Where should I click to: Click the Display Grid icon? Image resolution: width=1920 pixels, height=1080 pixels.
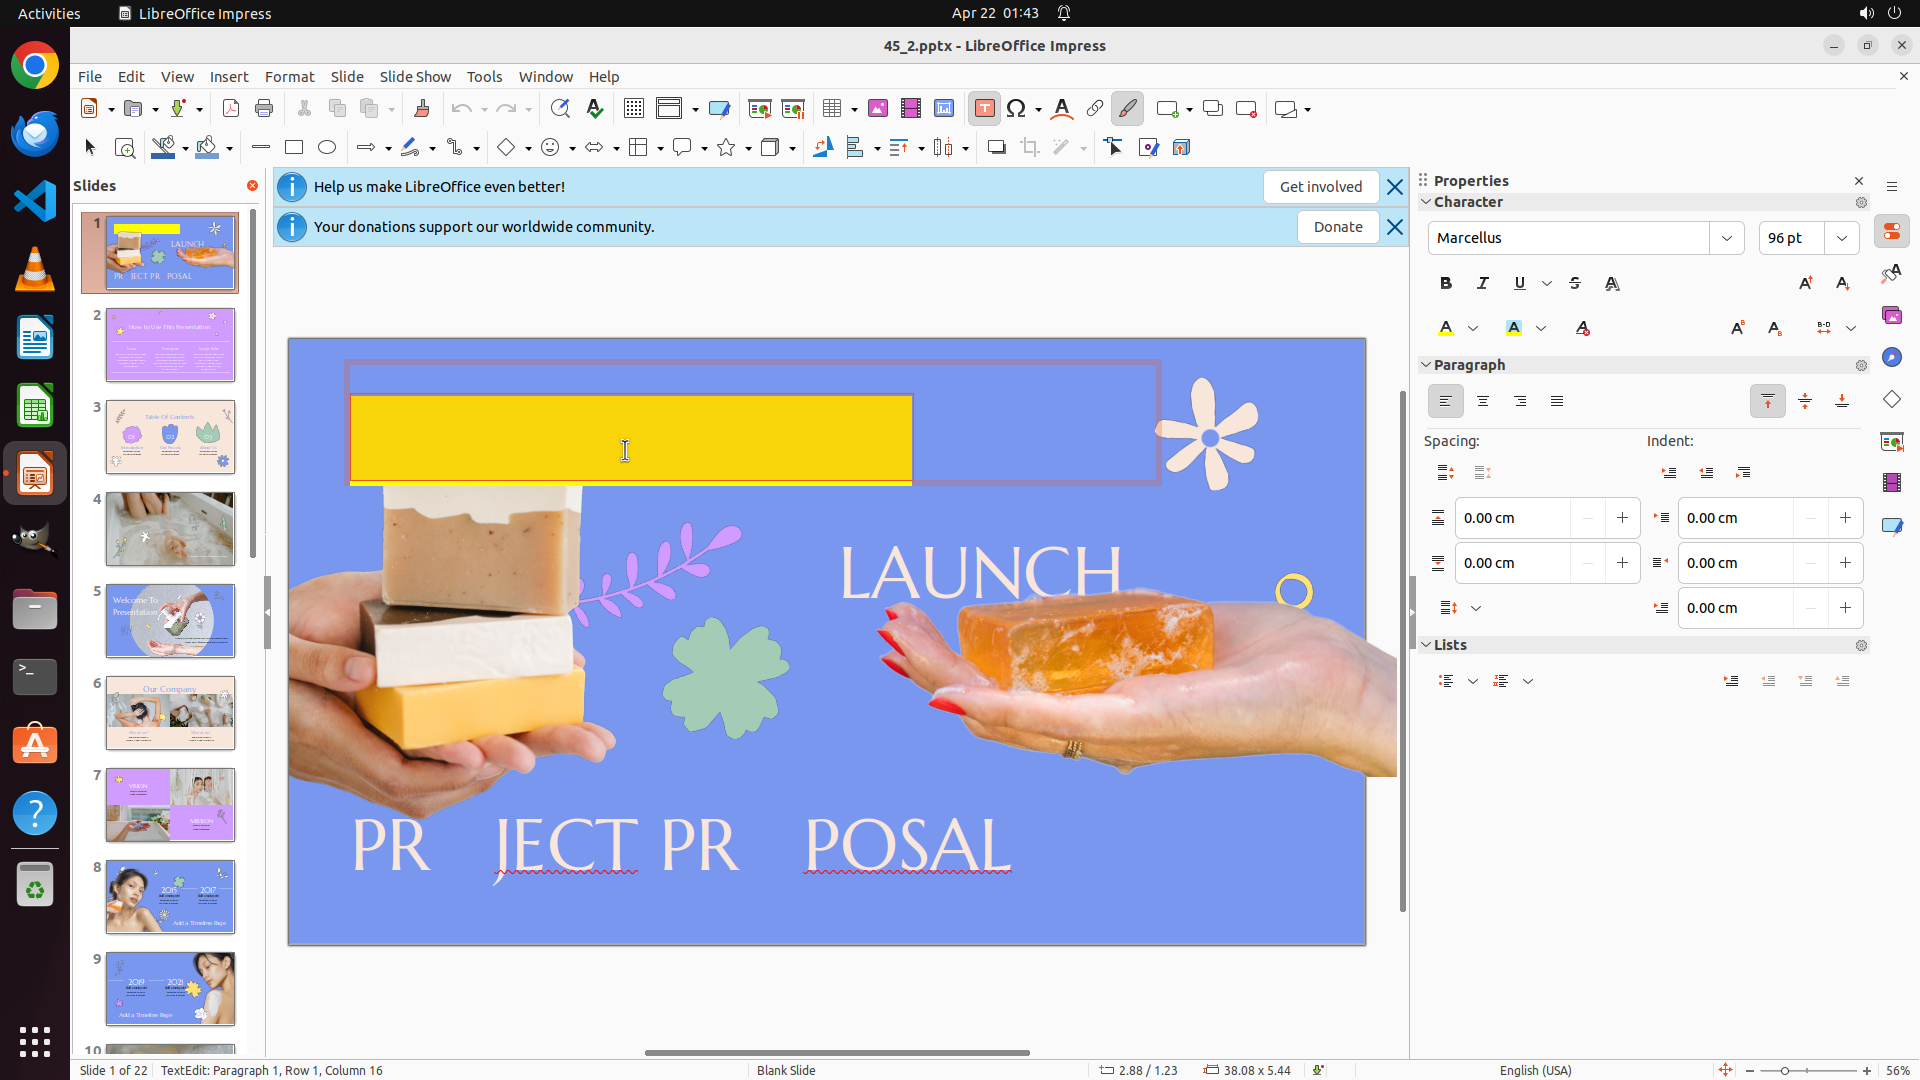(633, 109)
